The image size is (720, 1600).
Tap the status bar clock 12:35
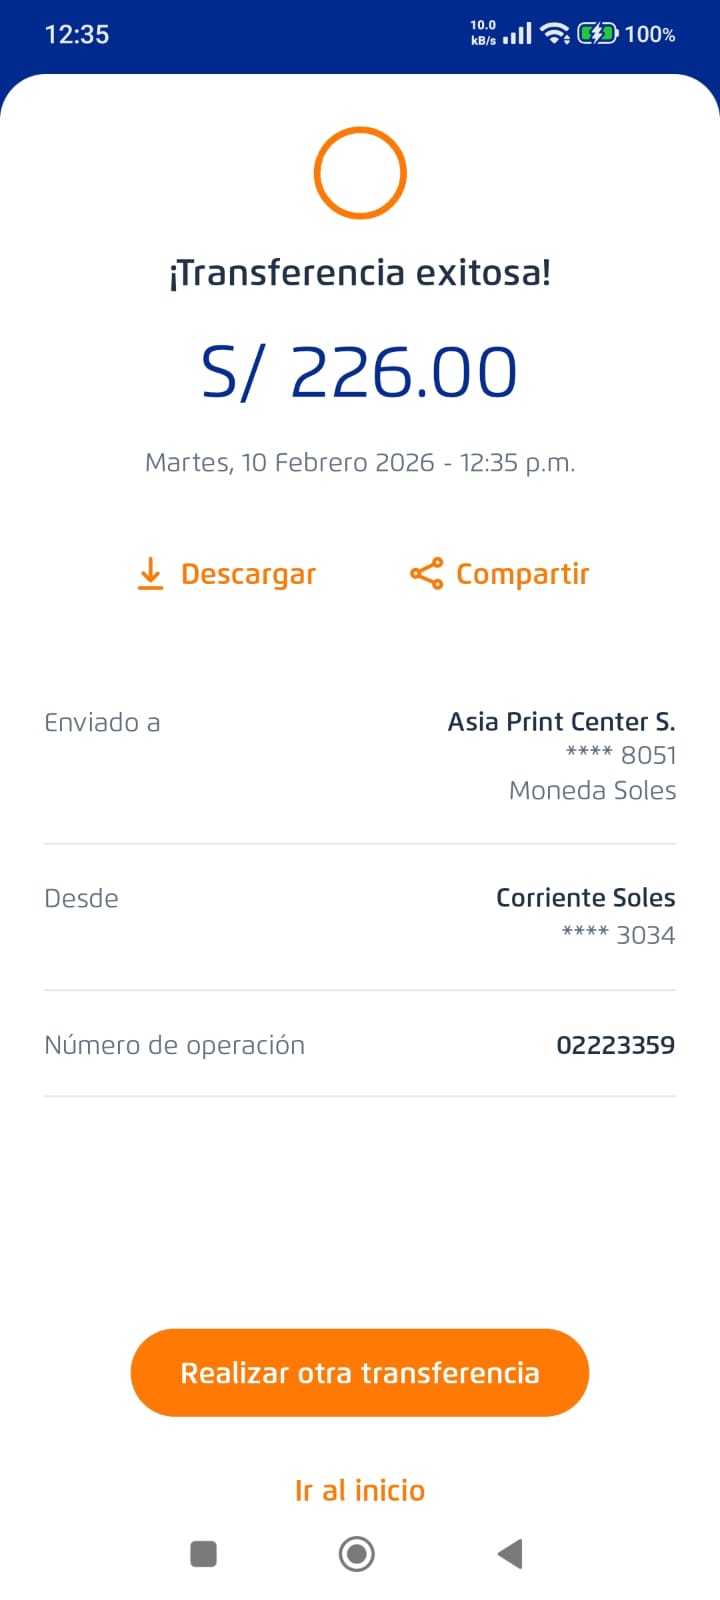coord(77,34)
